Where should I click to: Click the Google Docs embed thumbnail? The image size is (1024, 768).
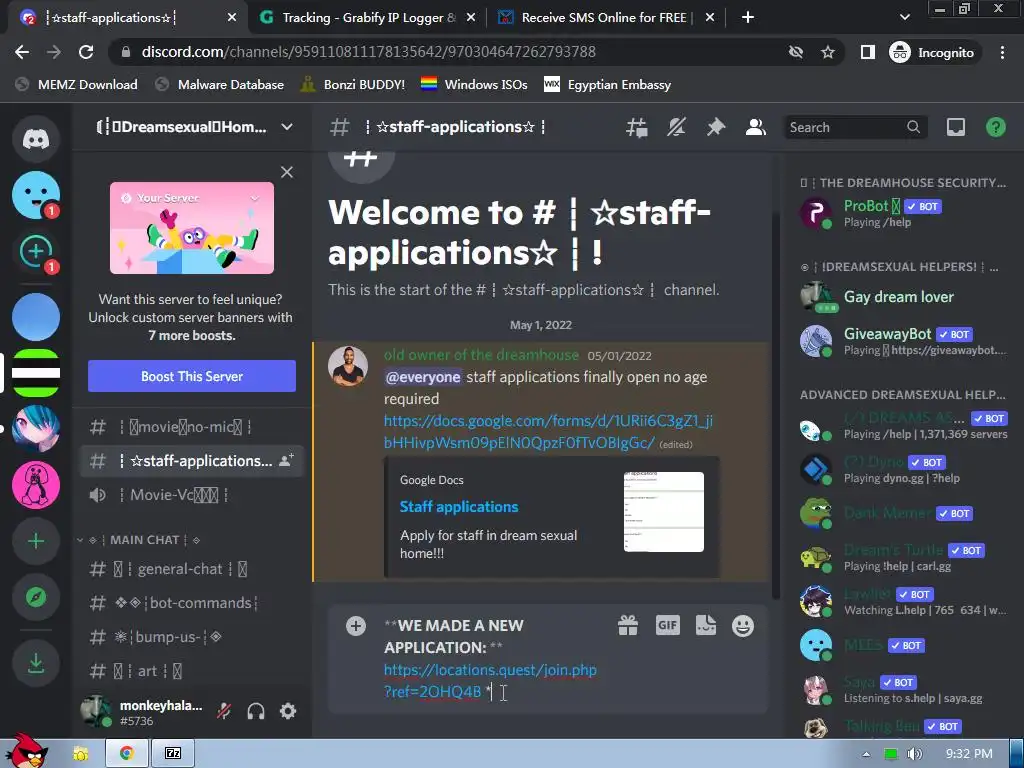coord(664,511)
